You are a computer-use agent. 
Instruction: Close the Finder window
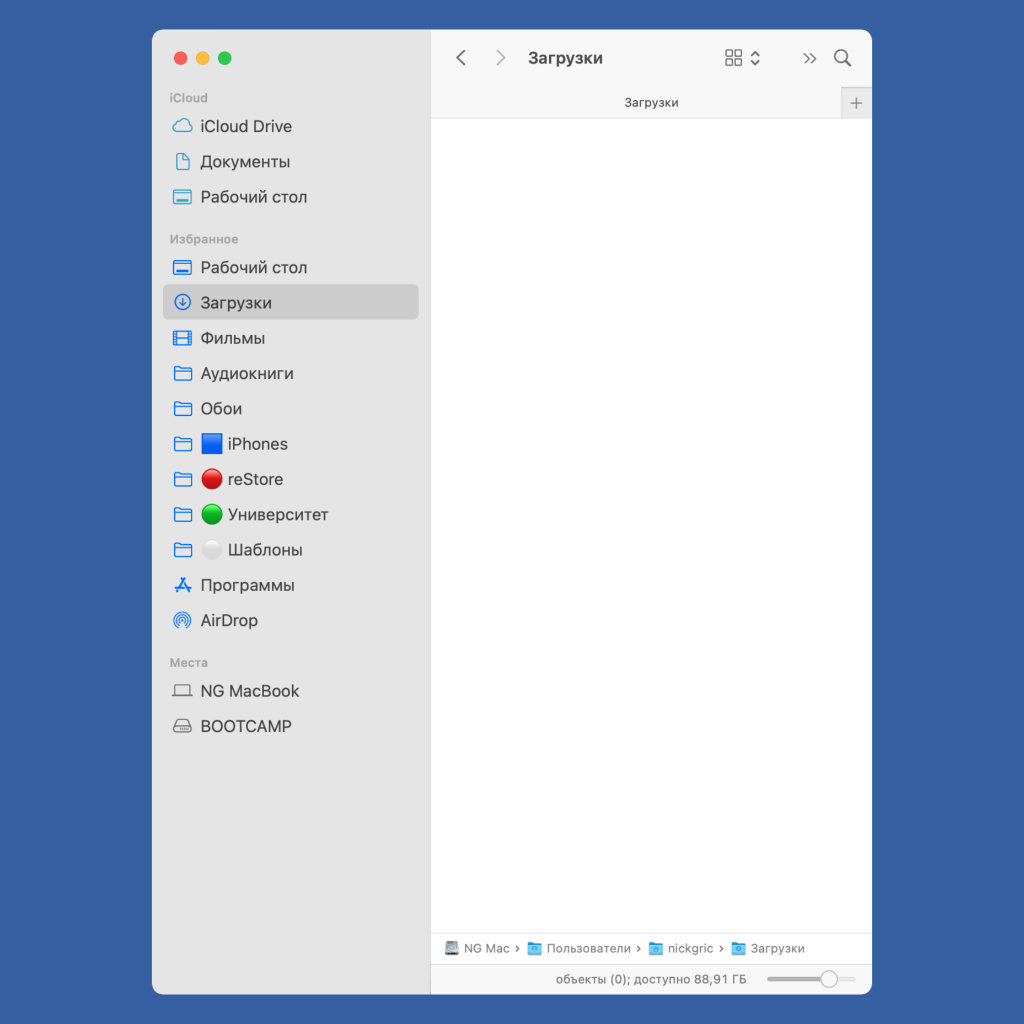click(181, 58)
